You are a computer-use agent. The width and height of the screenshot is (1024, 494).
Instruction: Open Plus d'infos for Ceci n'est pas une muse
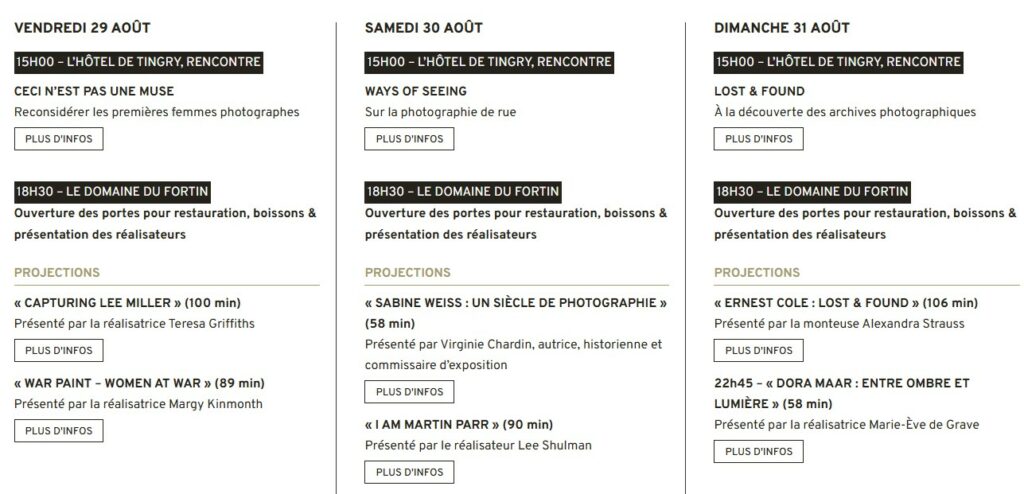pyautogui.click(x=59, y=139)
